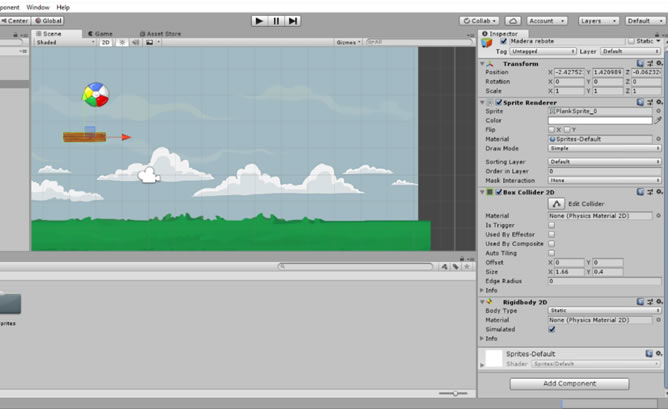Image resolution: width=668 pixels, height=409 pixels.
Task: Open the Mask Interaction dropdown
Action: coord(604,180)
